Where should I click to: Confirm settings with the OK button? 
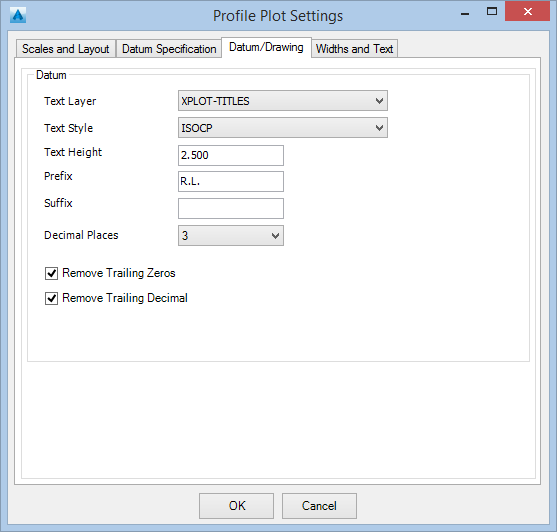tap(237, 506)
